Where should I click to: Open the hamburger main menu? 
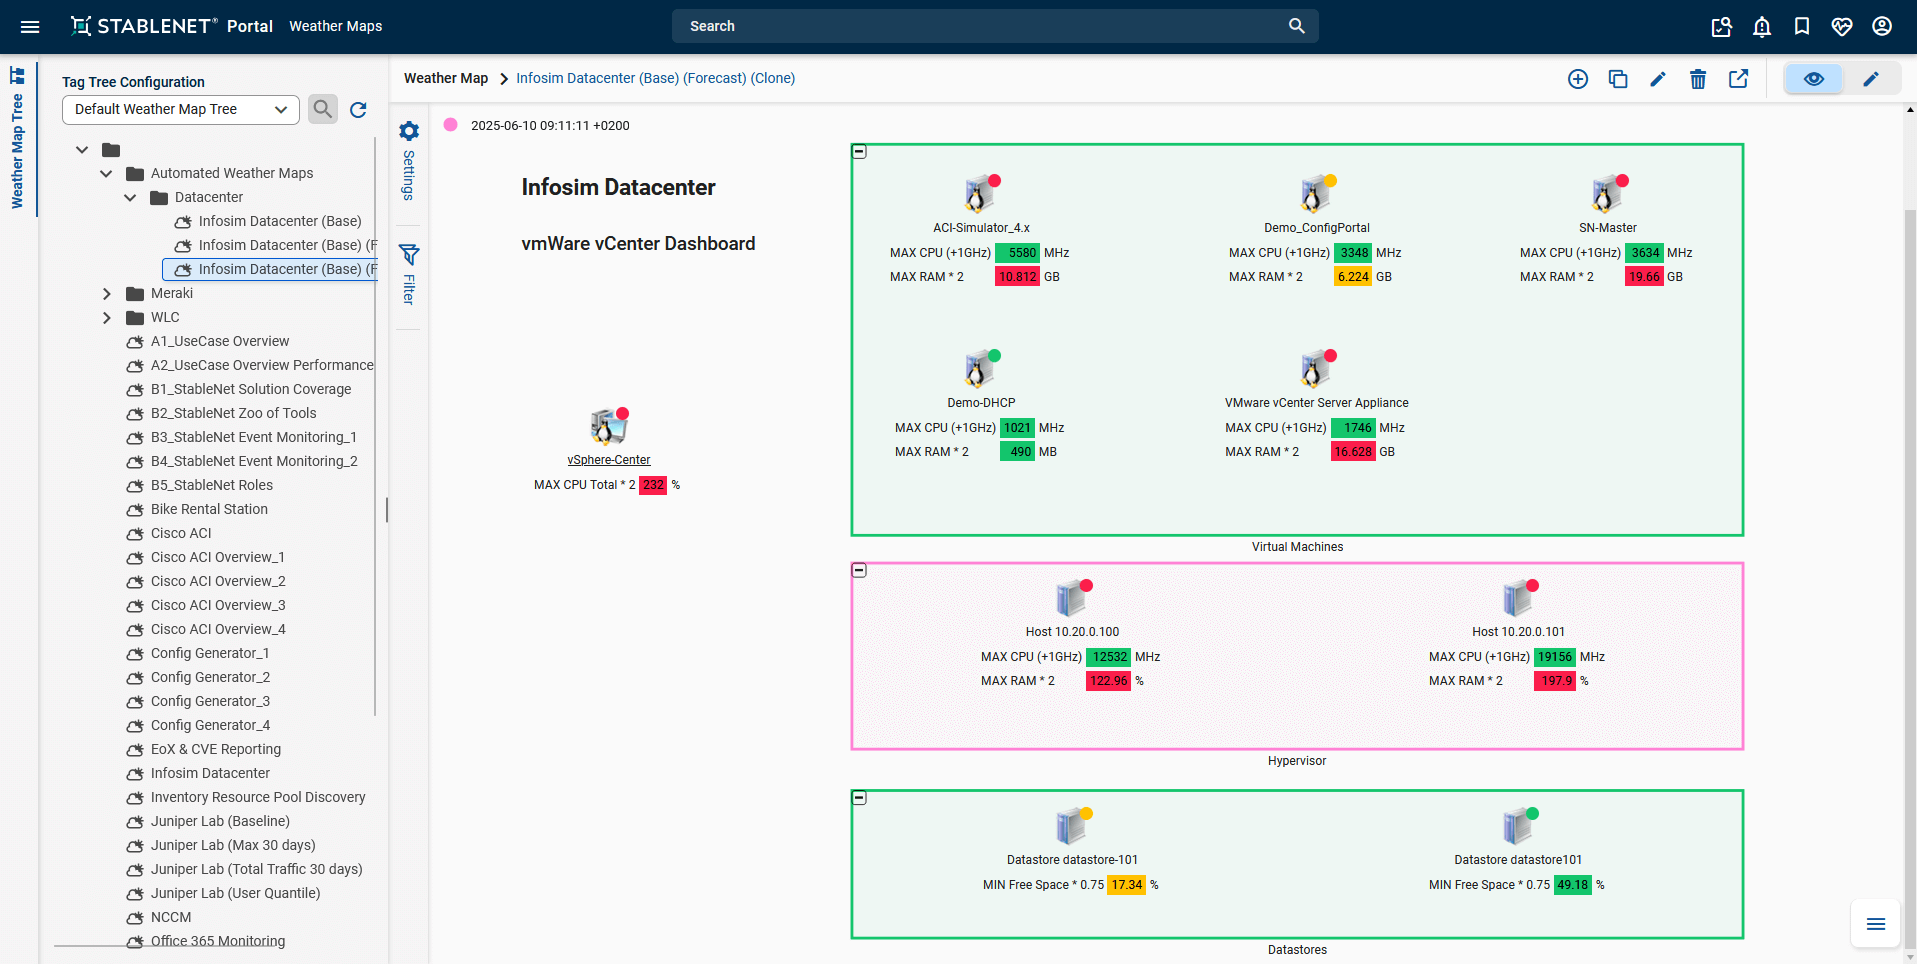point(30,27)
